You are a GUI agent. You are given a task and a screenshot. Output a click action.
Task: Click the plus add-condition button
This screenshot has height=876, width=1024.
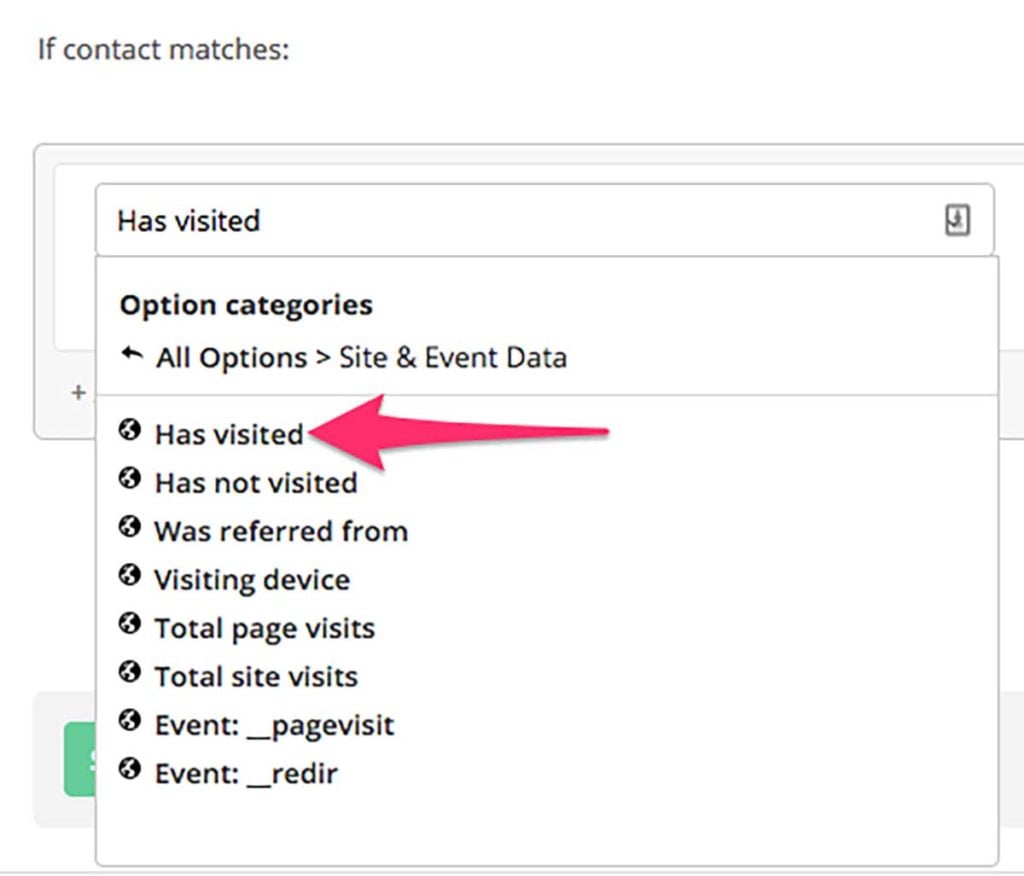click(78, 393)
